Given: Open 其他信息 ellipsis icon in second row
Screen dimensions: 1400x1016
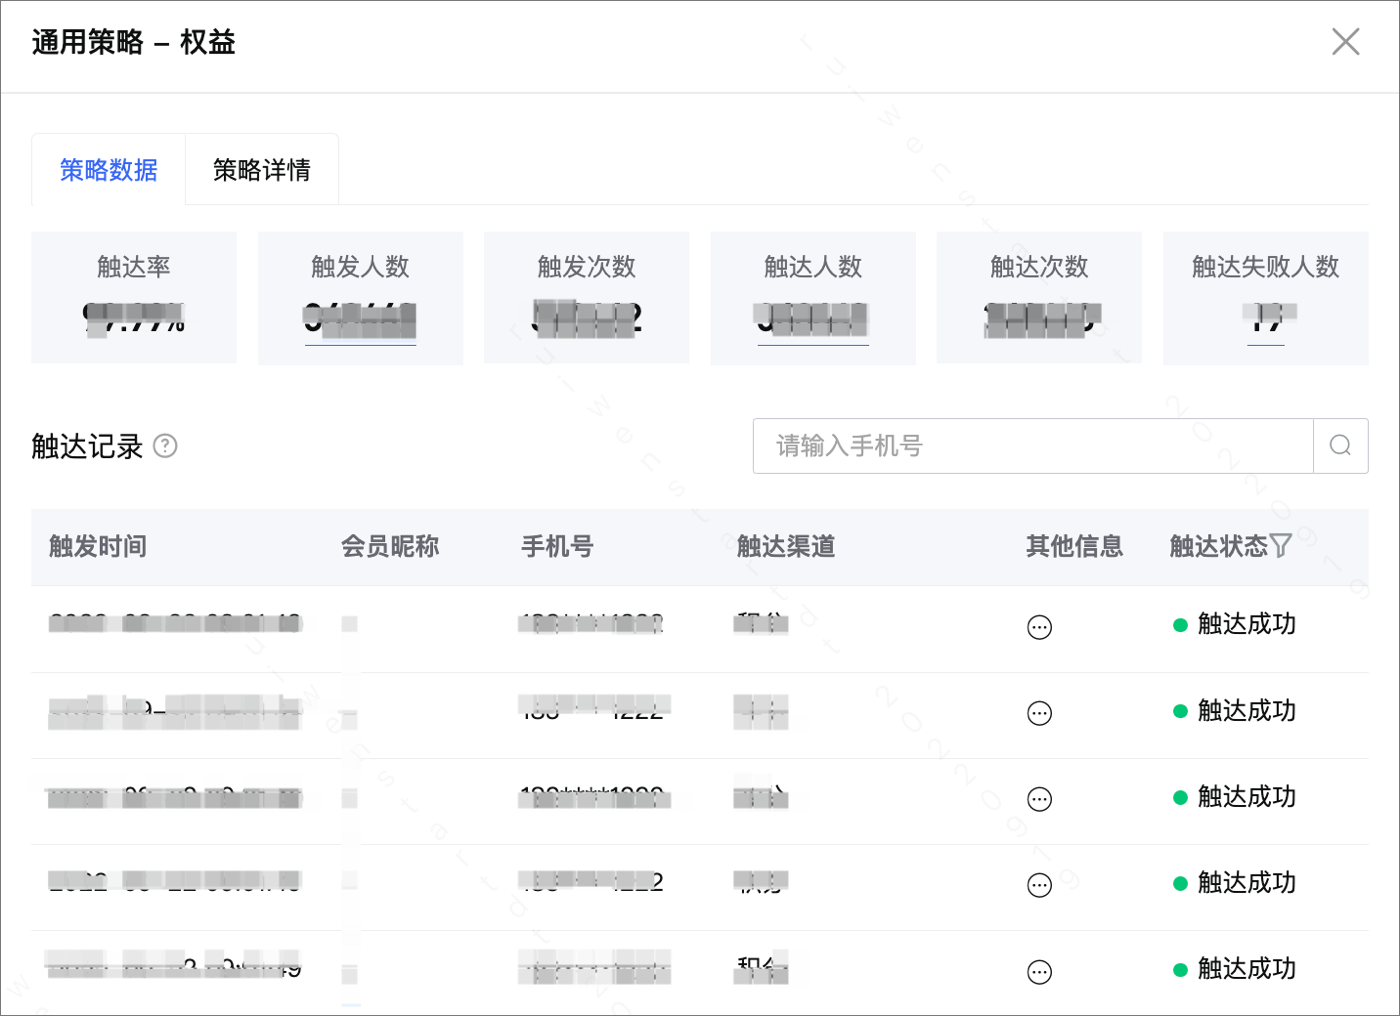Looking at the screenshot, I should click(x=1040, y=713).
